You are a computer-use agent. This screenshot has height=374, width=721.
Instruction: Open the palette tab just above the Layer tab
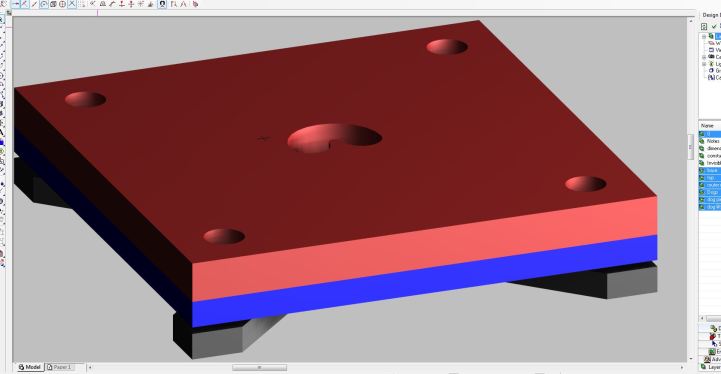coord(710,359)
